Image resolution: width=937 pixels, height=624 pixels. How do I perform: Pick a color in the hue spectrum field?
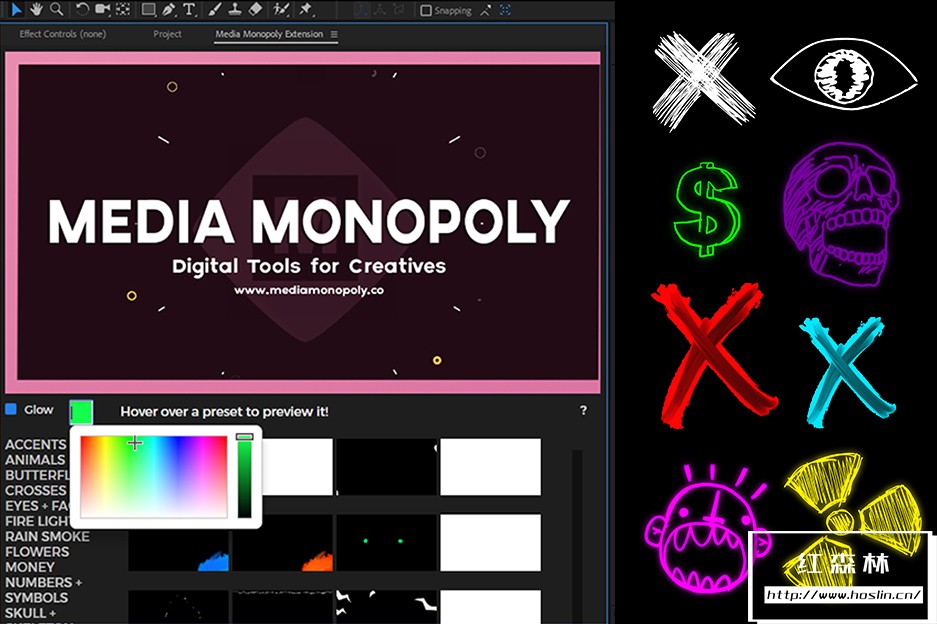(154, 476)
